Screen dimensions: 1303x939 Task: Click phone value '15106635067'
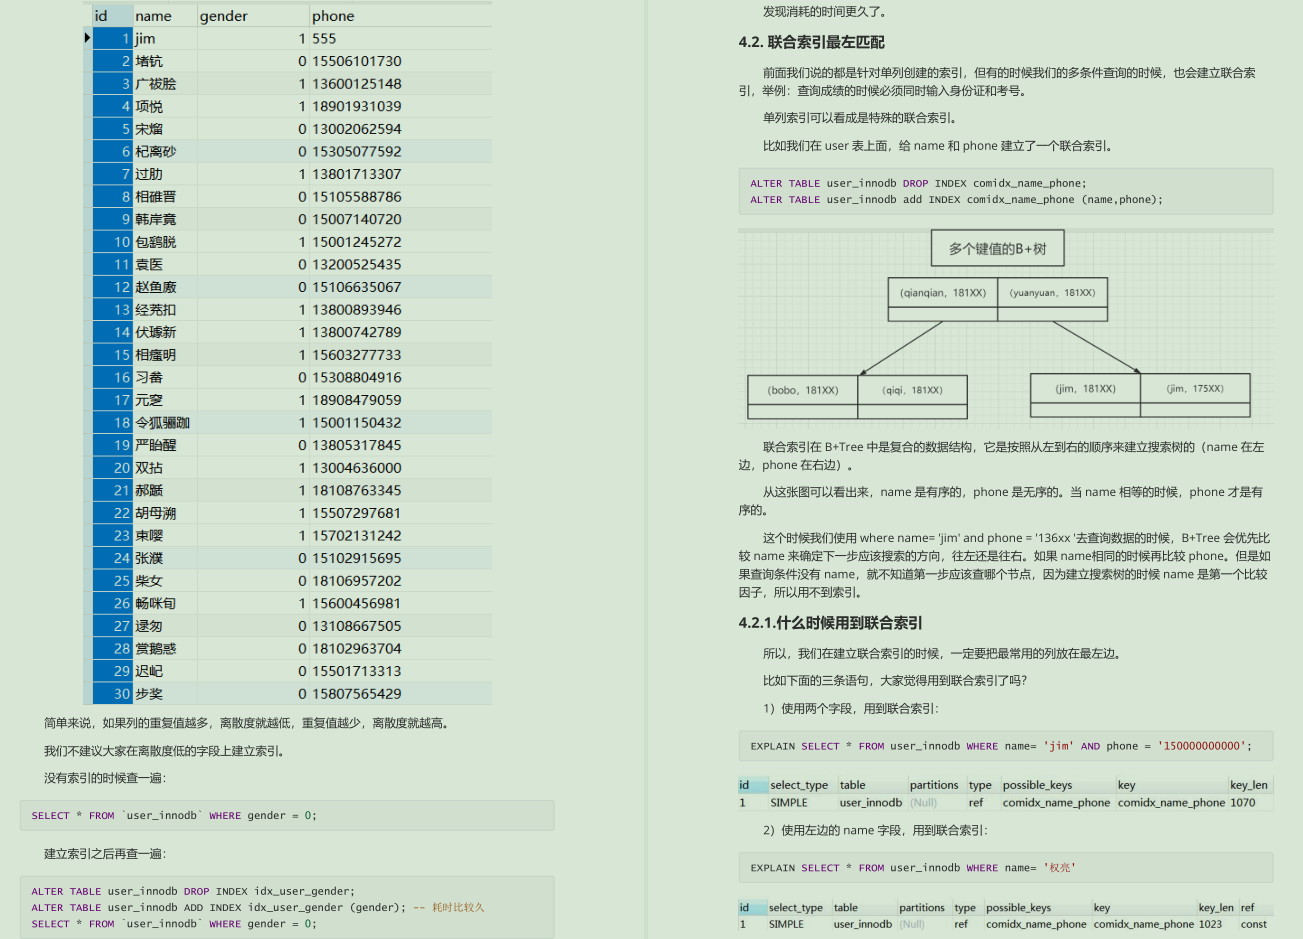(357, 287)
